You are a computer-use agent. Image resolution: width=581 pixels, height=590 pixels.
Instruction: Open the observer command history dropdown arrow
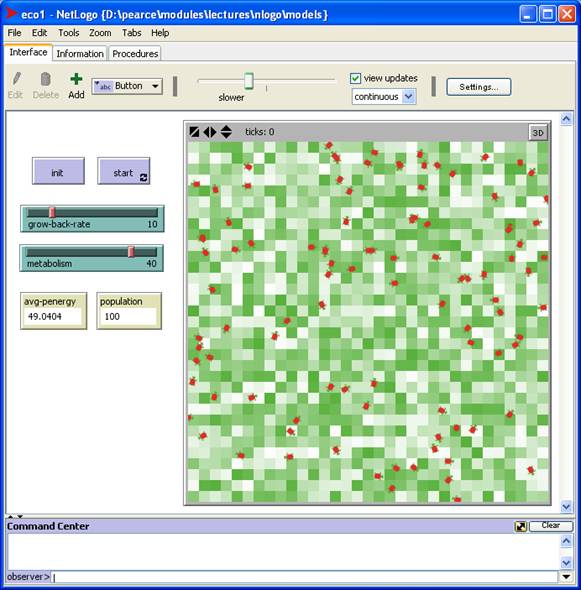pyautogui.click(x=566, y=577)
